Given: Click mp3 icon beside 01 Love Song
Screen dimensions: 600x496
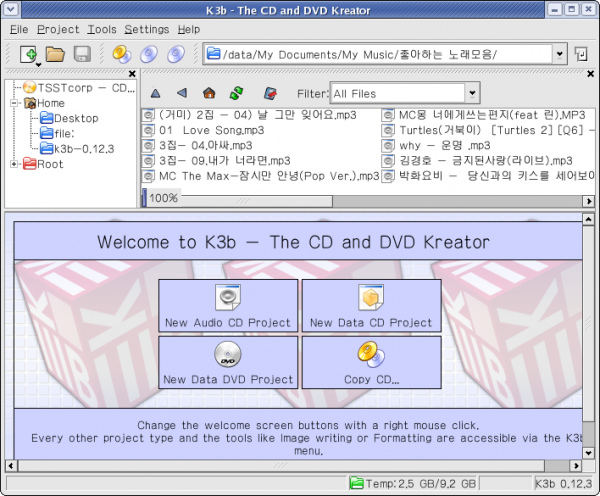Looking at the screenshot, I should (x=148, y=131).
